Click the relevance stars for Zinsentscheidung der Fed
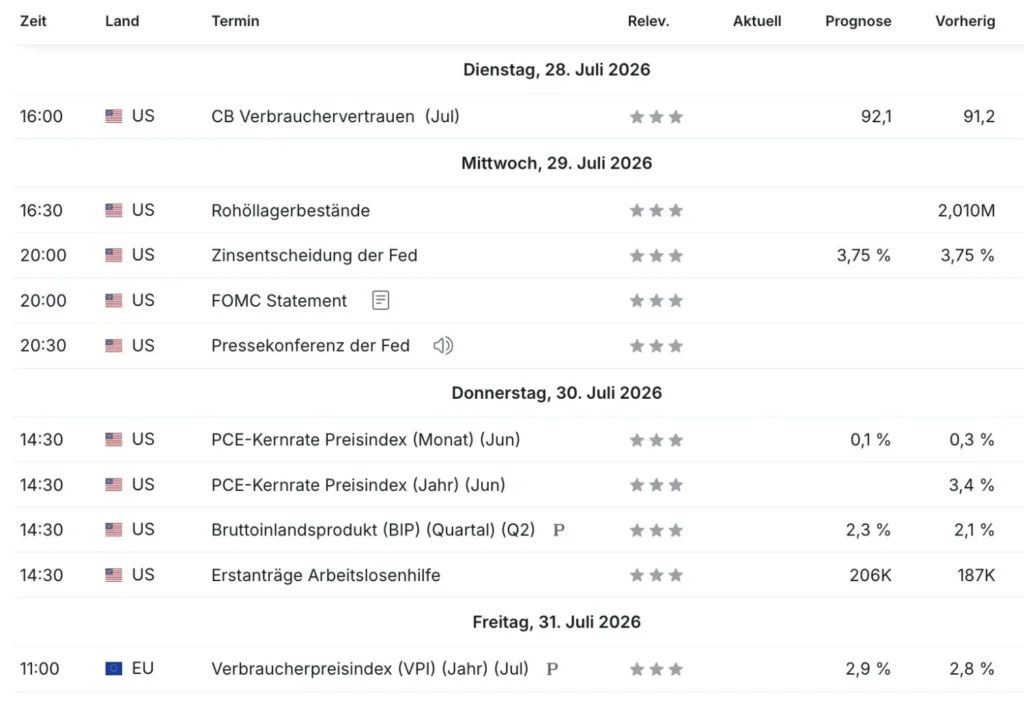The image size is (1024, 704). point(656,256)
